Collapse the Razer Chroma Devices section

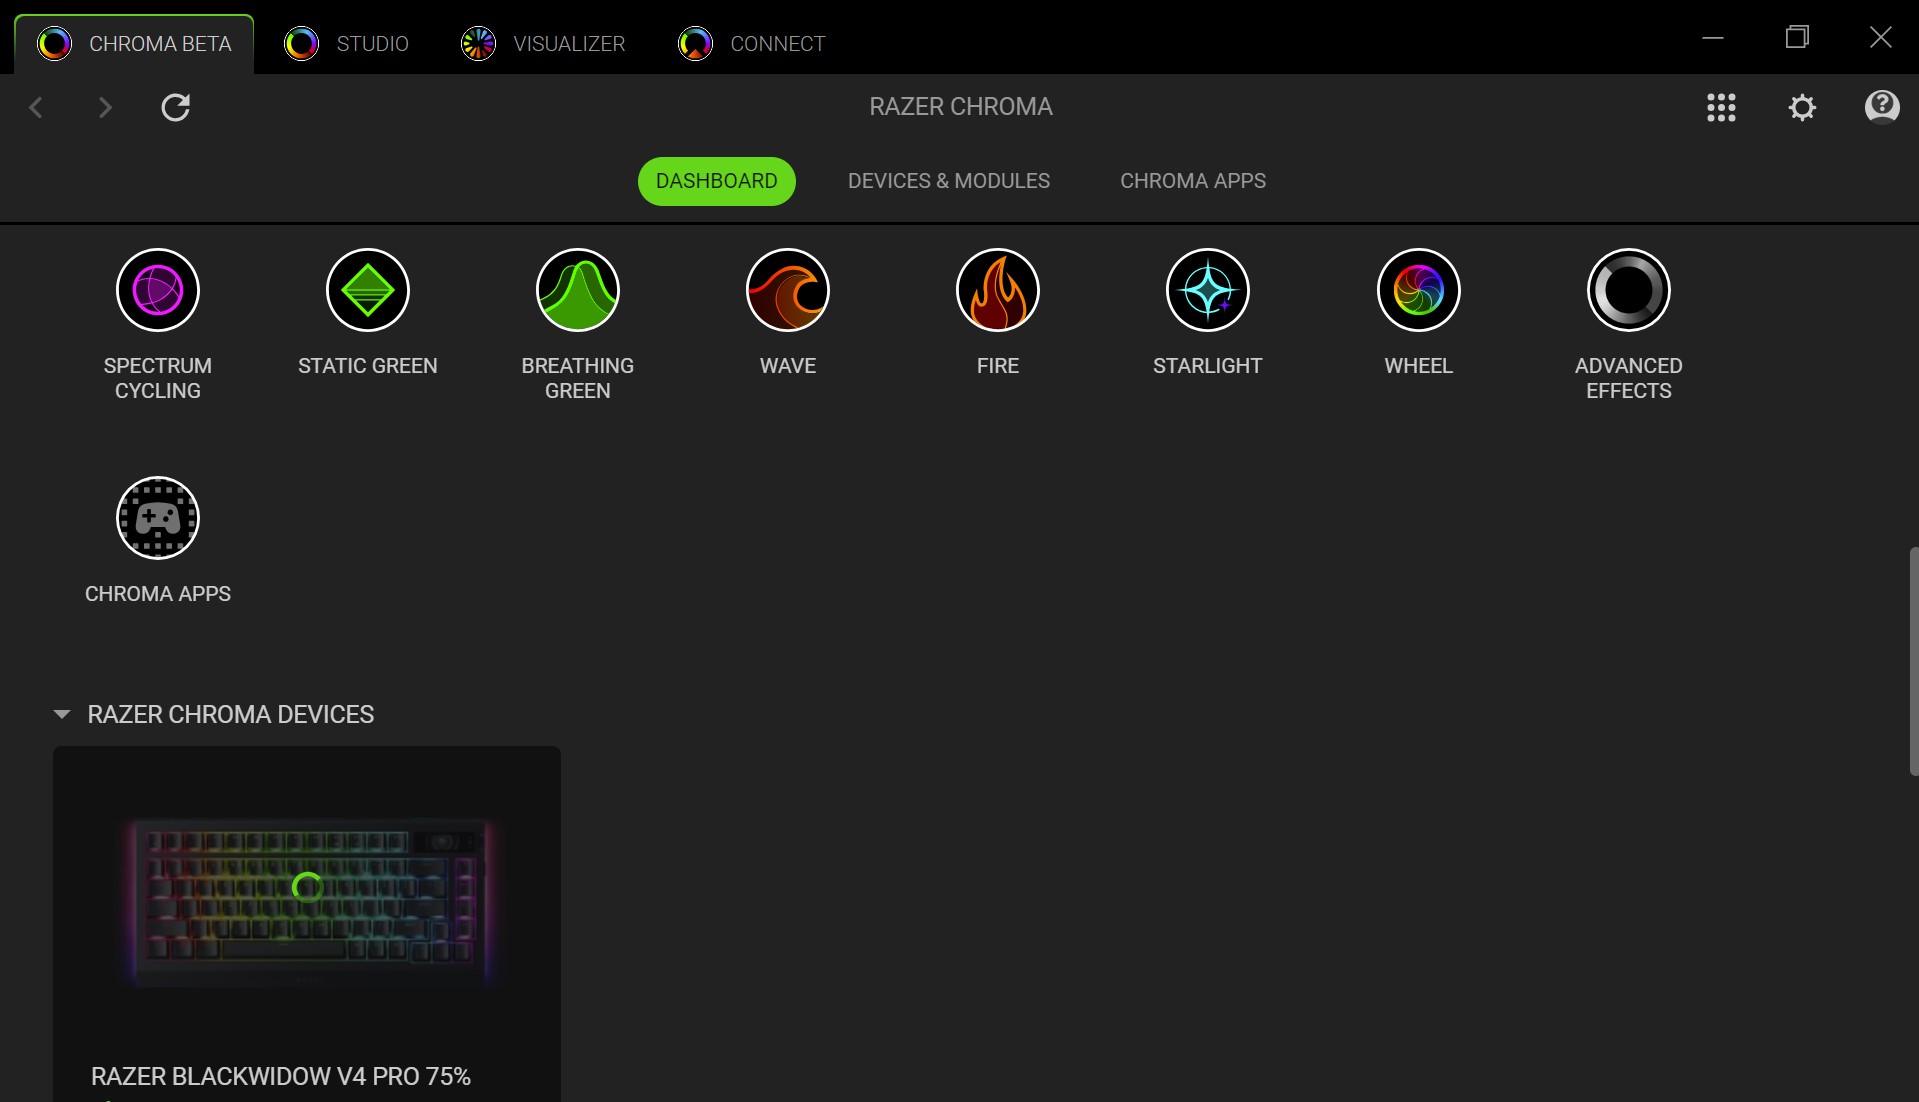[x=62, y=714]
